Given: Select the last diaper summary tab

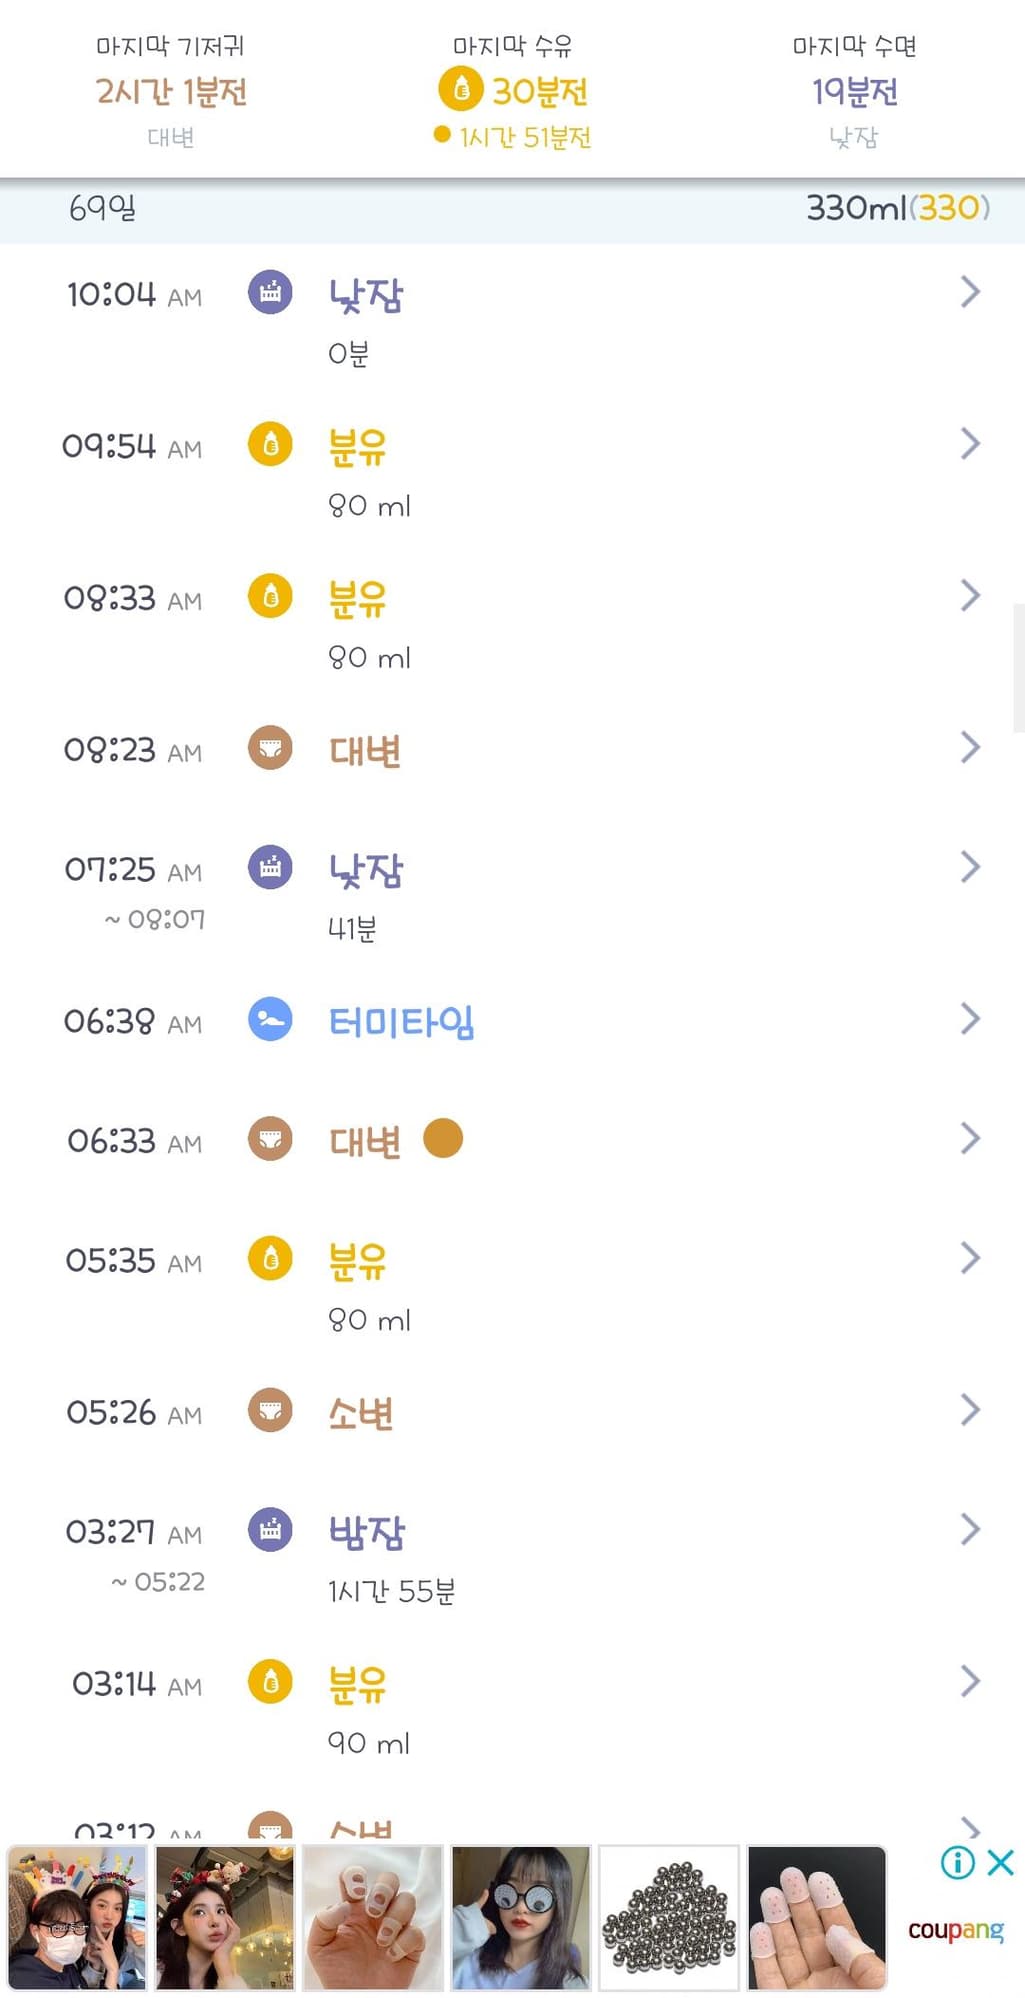Looking at the screenshot, I should 171,91.
